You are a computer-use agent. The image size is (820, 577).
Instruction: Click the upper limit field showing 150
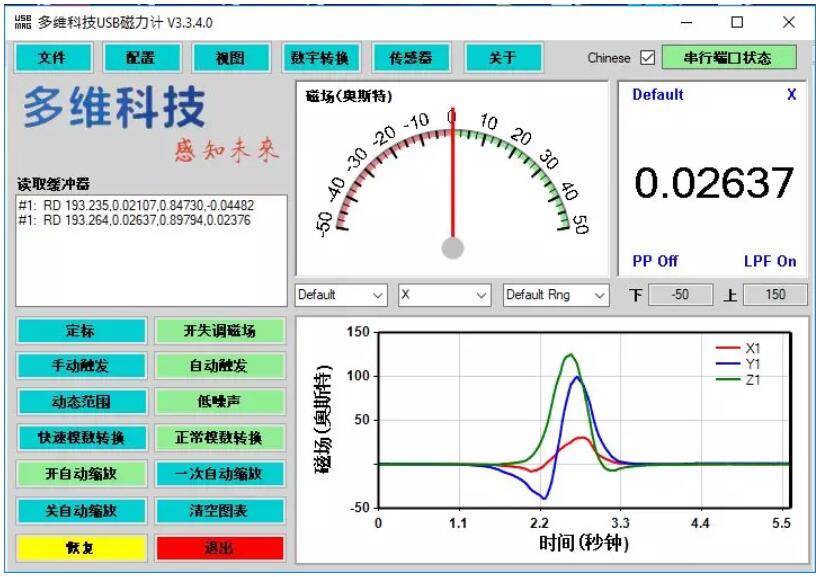click(775, 295)
